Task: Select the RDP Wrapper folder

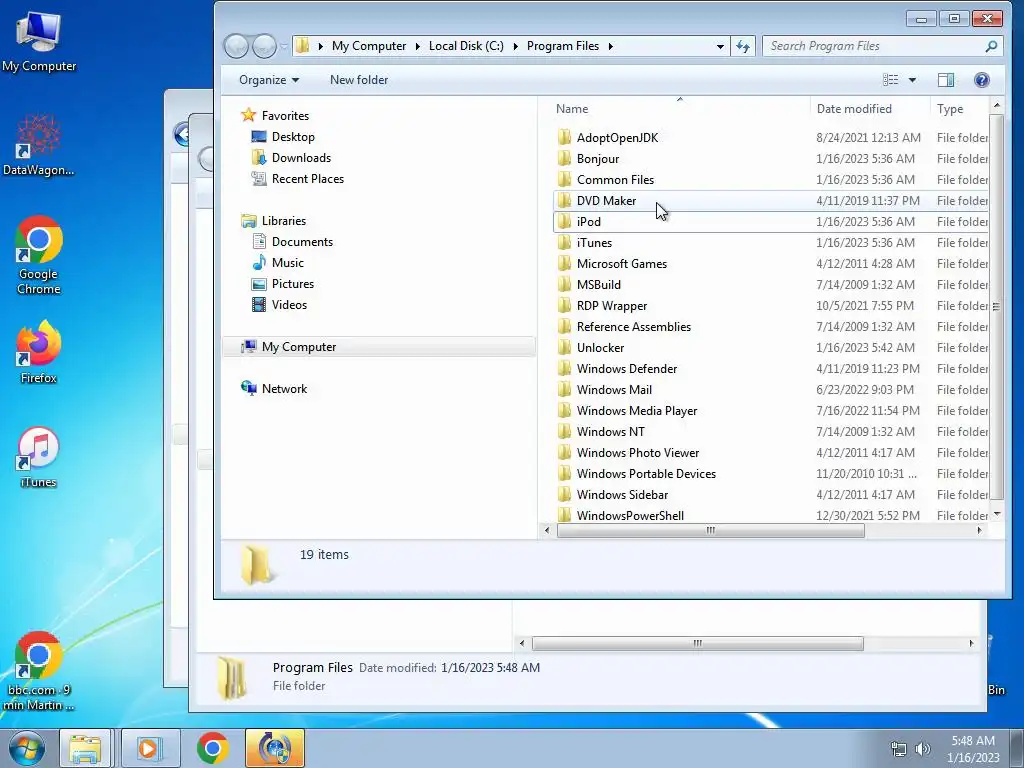Action: [612, 306]
